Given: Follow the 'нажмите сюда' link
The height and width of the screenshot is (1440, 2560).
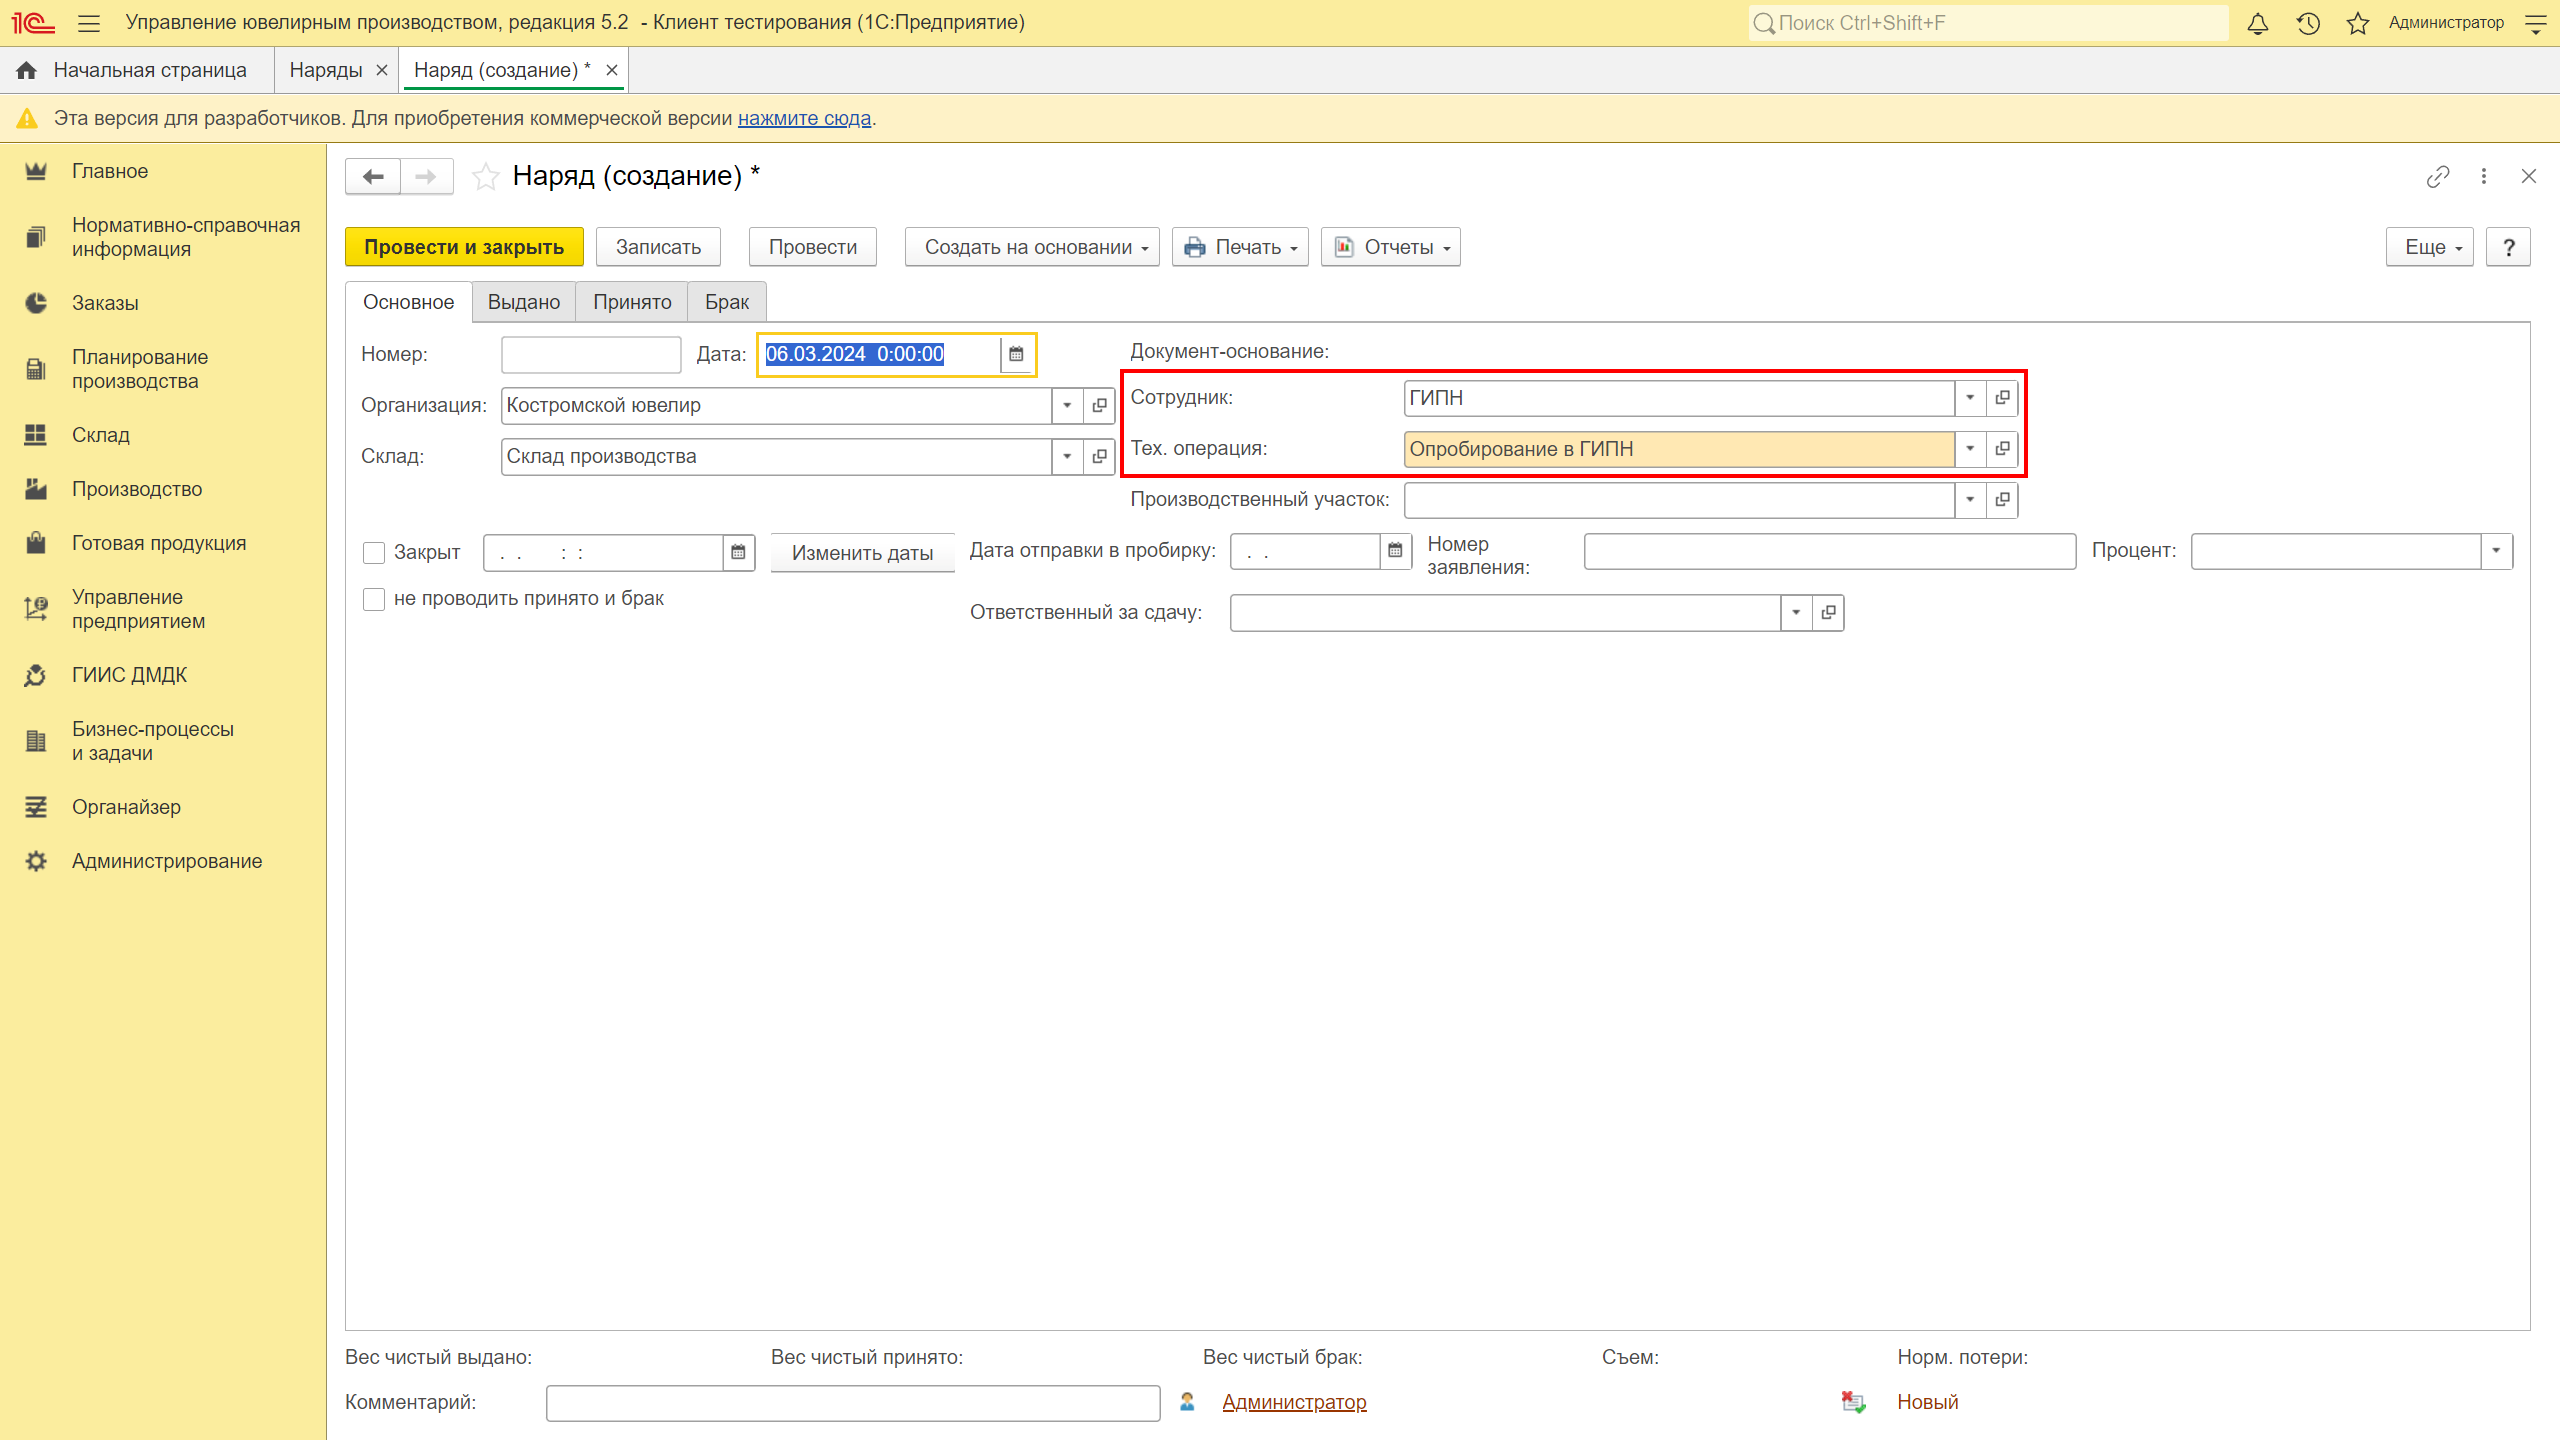Looking at the screenshot, I should click(x=804, y=118).
